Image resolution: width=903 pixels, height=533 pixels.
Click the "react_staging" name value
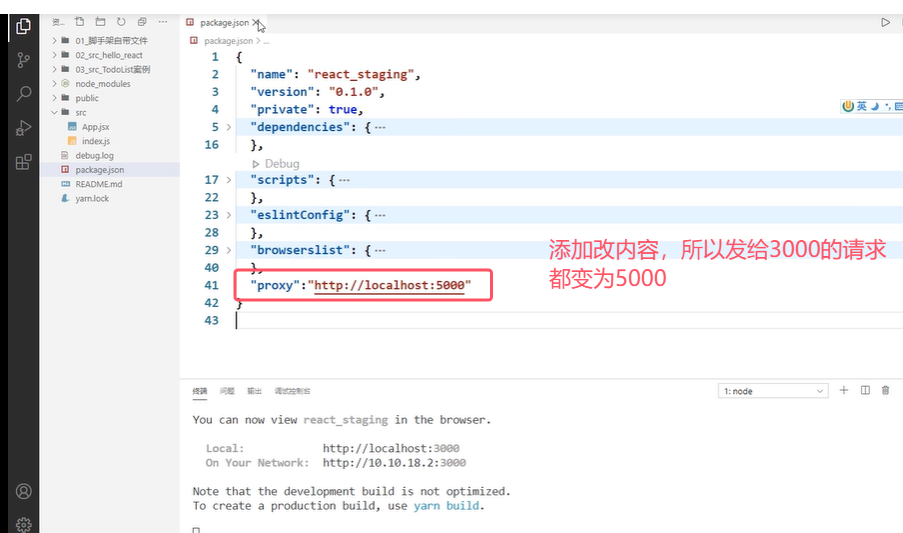tap(361, 75)
